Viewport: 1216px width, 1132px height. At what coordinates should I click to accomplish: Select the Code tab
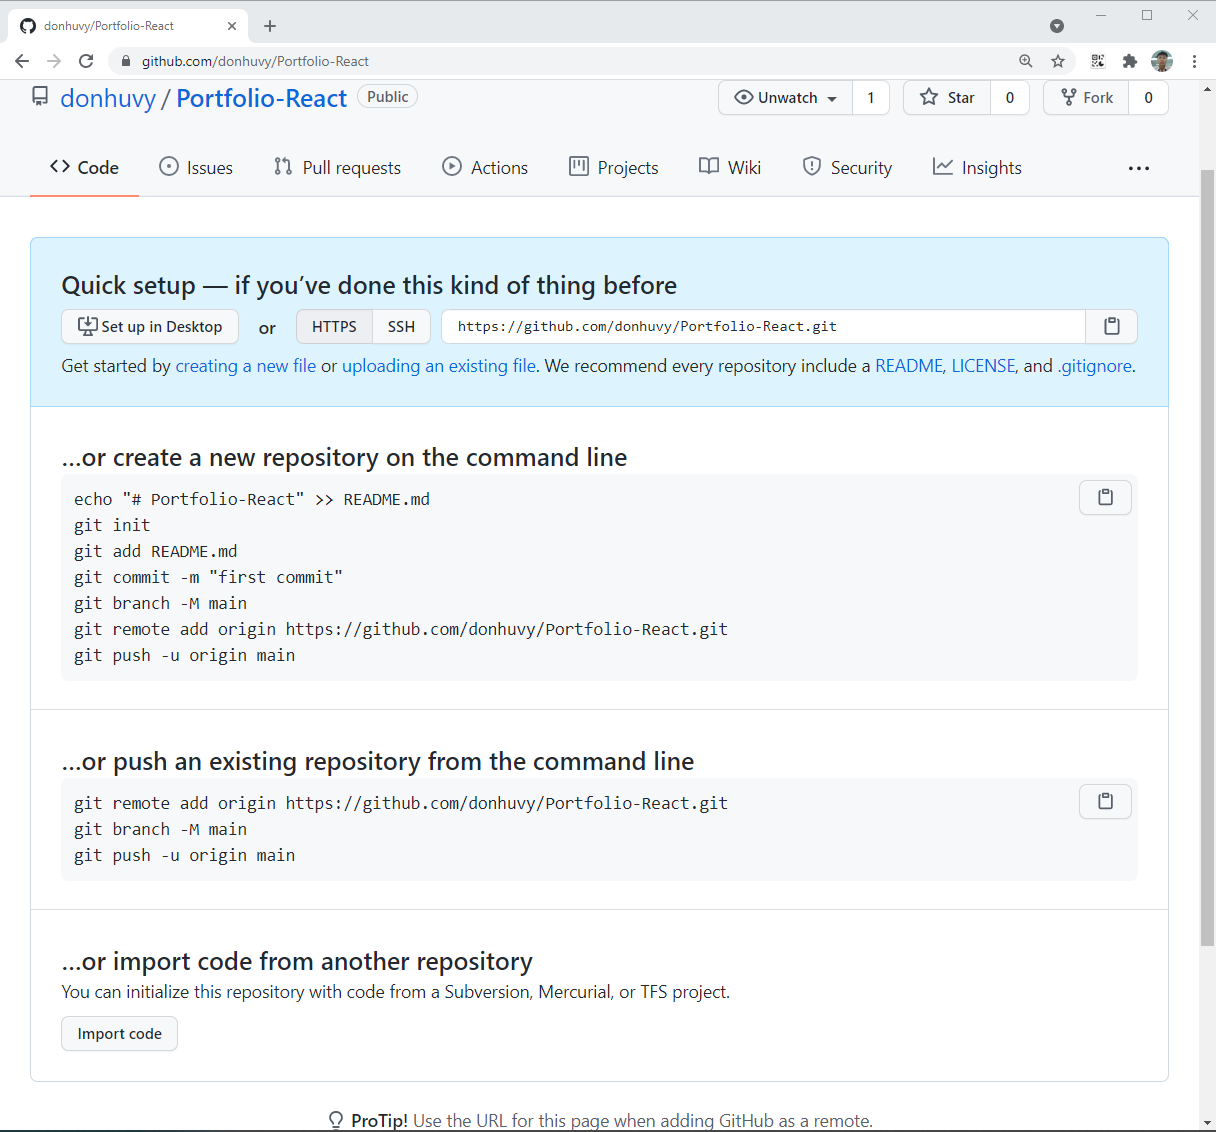84,168
